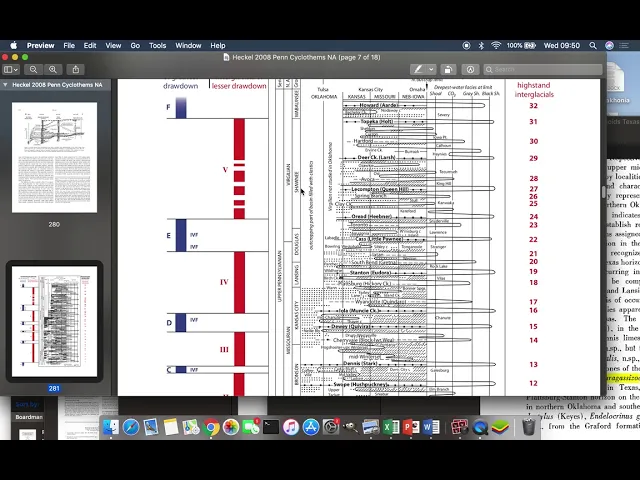Open the Trash in the Dock
The height and width of the screenshot is (480, 640).
(x=529, y=427)
